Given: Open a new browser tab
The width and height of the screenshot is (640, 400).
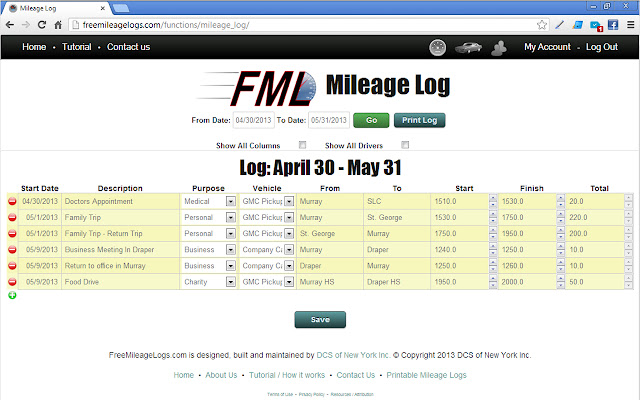Looking at the screenshot, I should pyautogui.click(x=121, y=8).
